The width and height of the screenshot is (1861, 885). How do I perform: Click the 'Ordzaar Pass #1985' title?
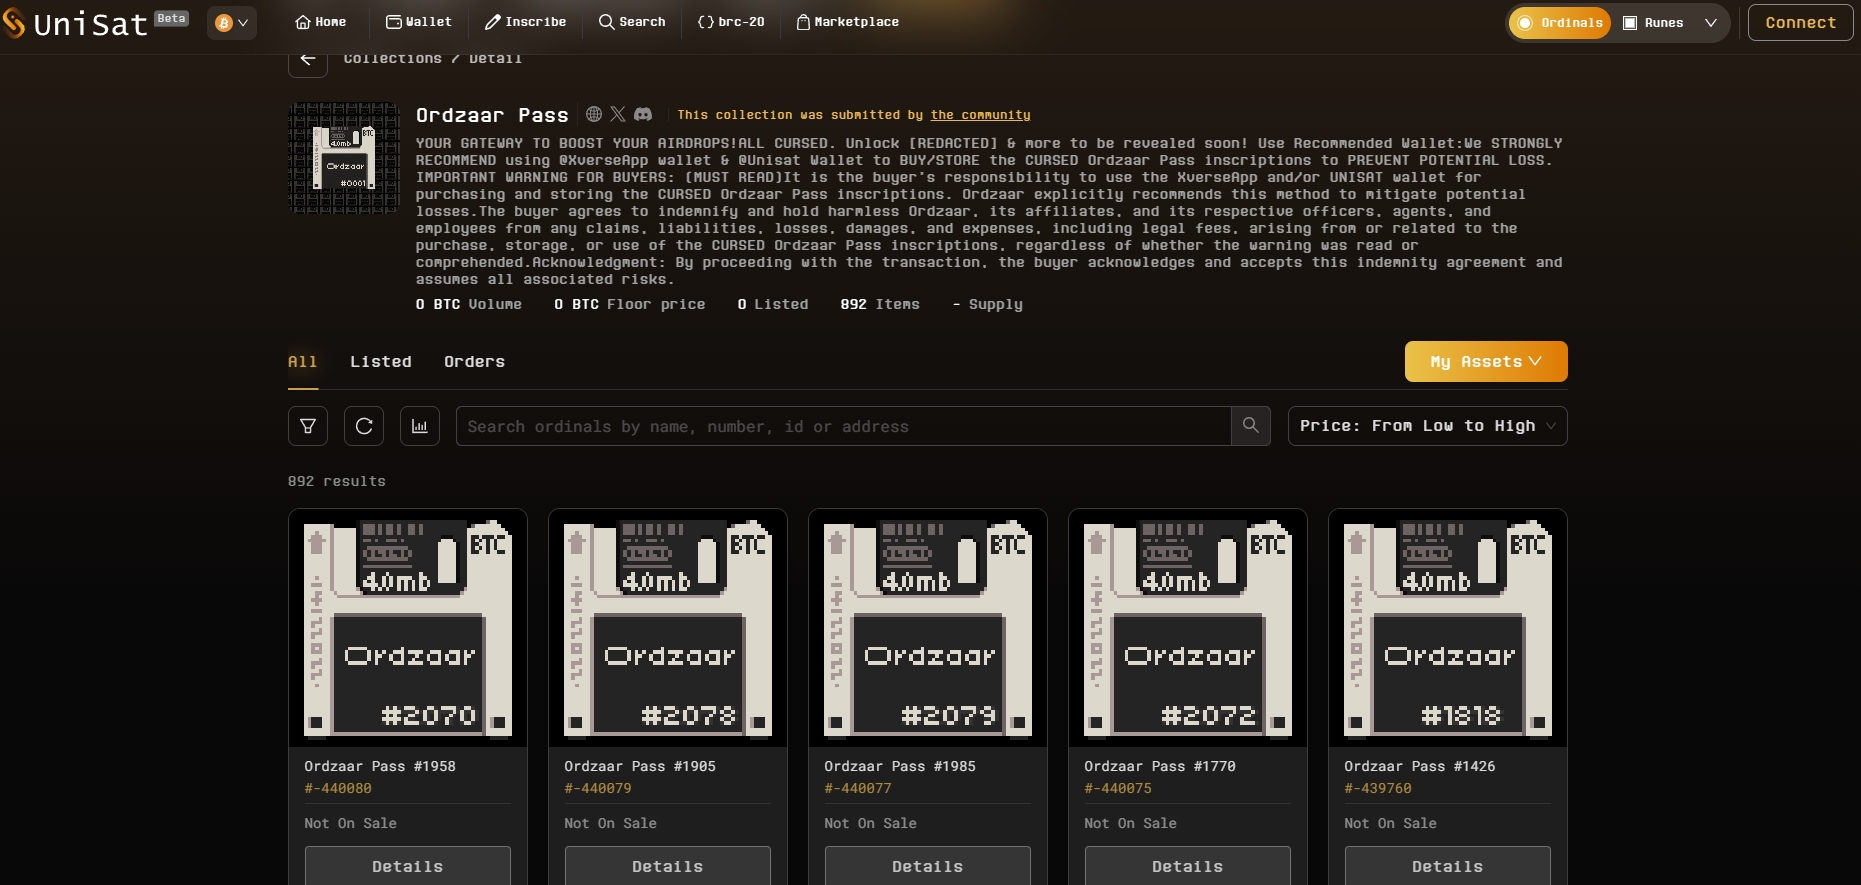pyautogui.click(x=900, y=766)
